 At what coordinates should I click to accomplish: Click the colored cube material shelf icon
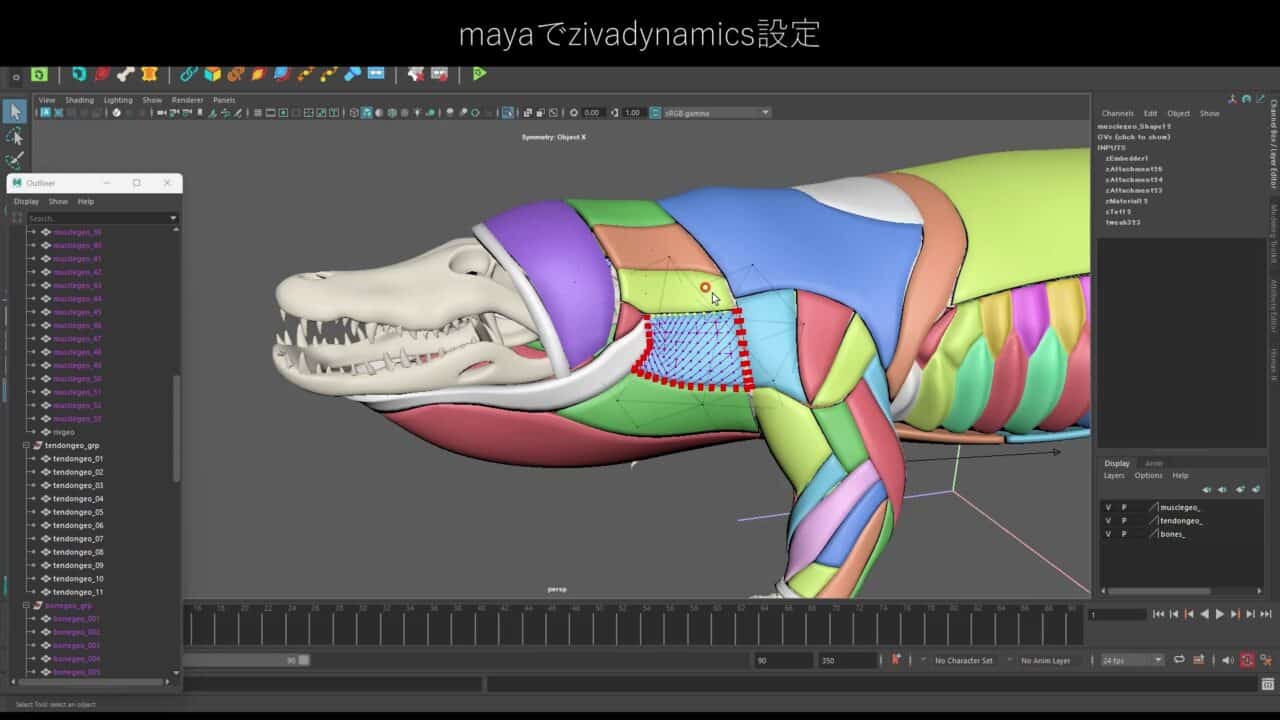[x=212, y=74]
